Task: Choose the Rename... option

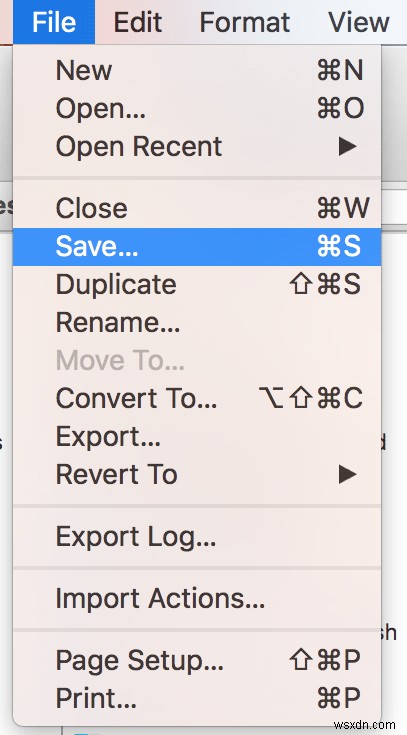Action: (x=197, y=322)
